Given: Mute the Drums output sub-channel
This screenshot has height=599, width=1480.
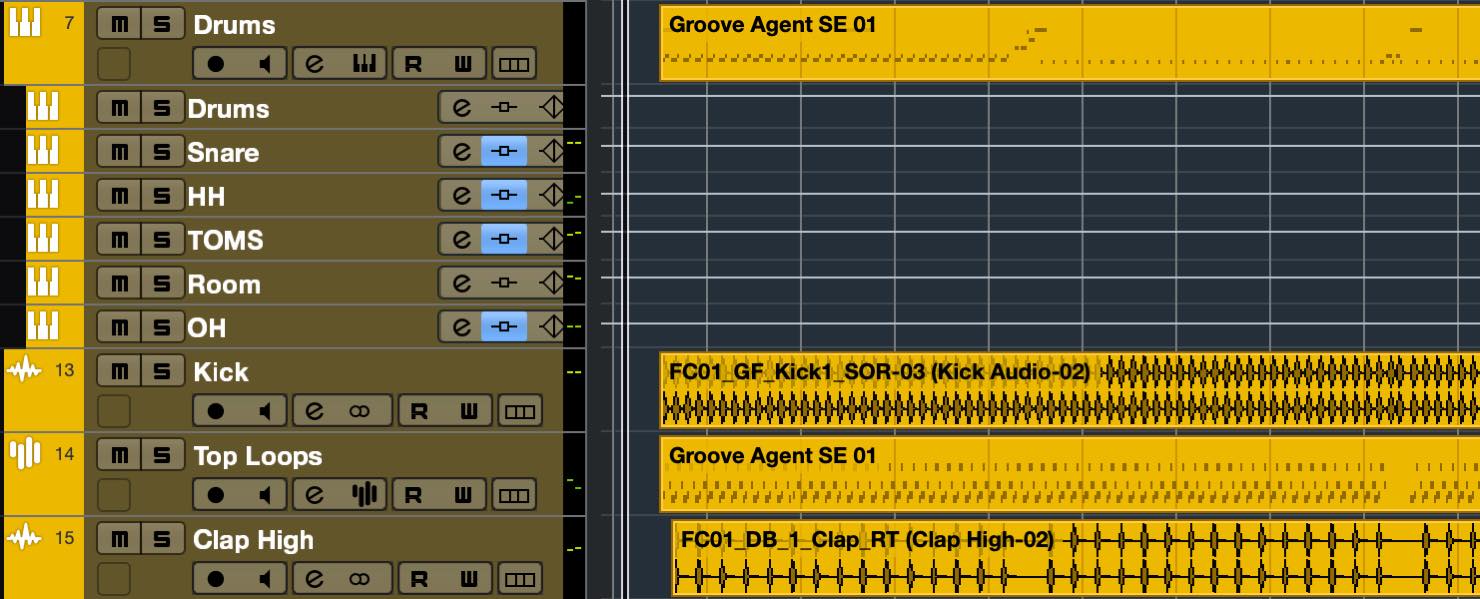Looking at the screenshot, I should pyautogui.click(x=119, y=108).
